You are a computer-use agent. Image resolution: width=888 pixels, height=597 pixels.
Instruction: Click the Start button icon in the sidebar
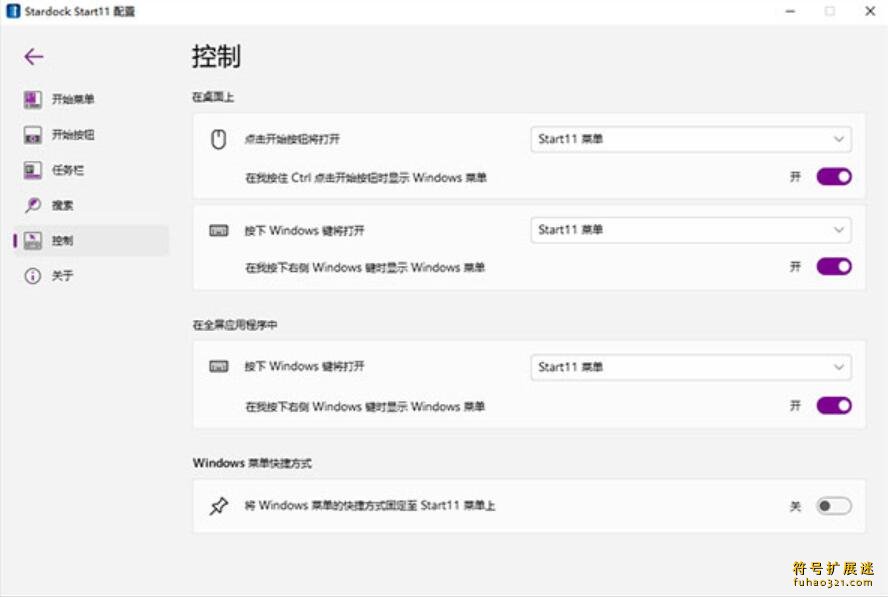[x=32, y=135]
